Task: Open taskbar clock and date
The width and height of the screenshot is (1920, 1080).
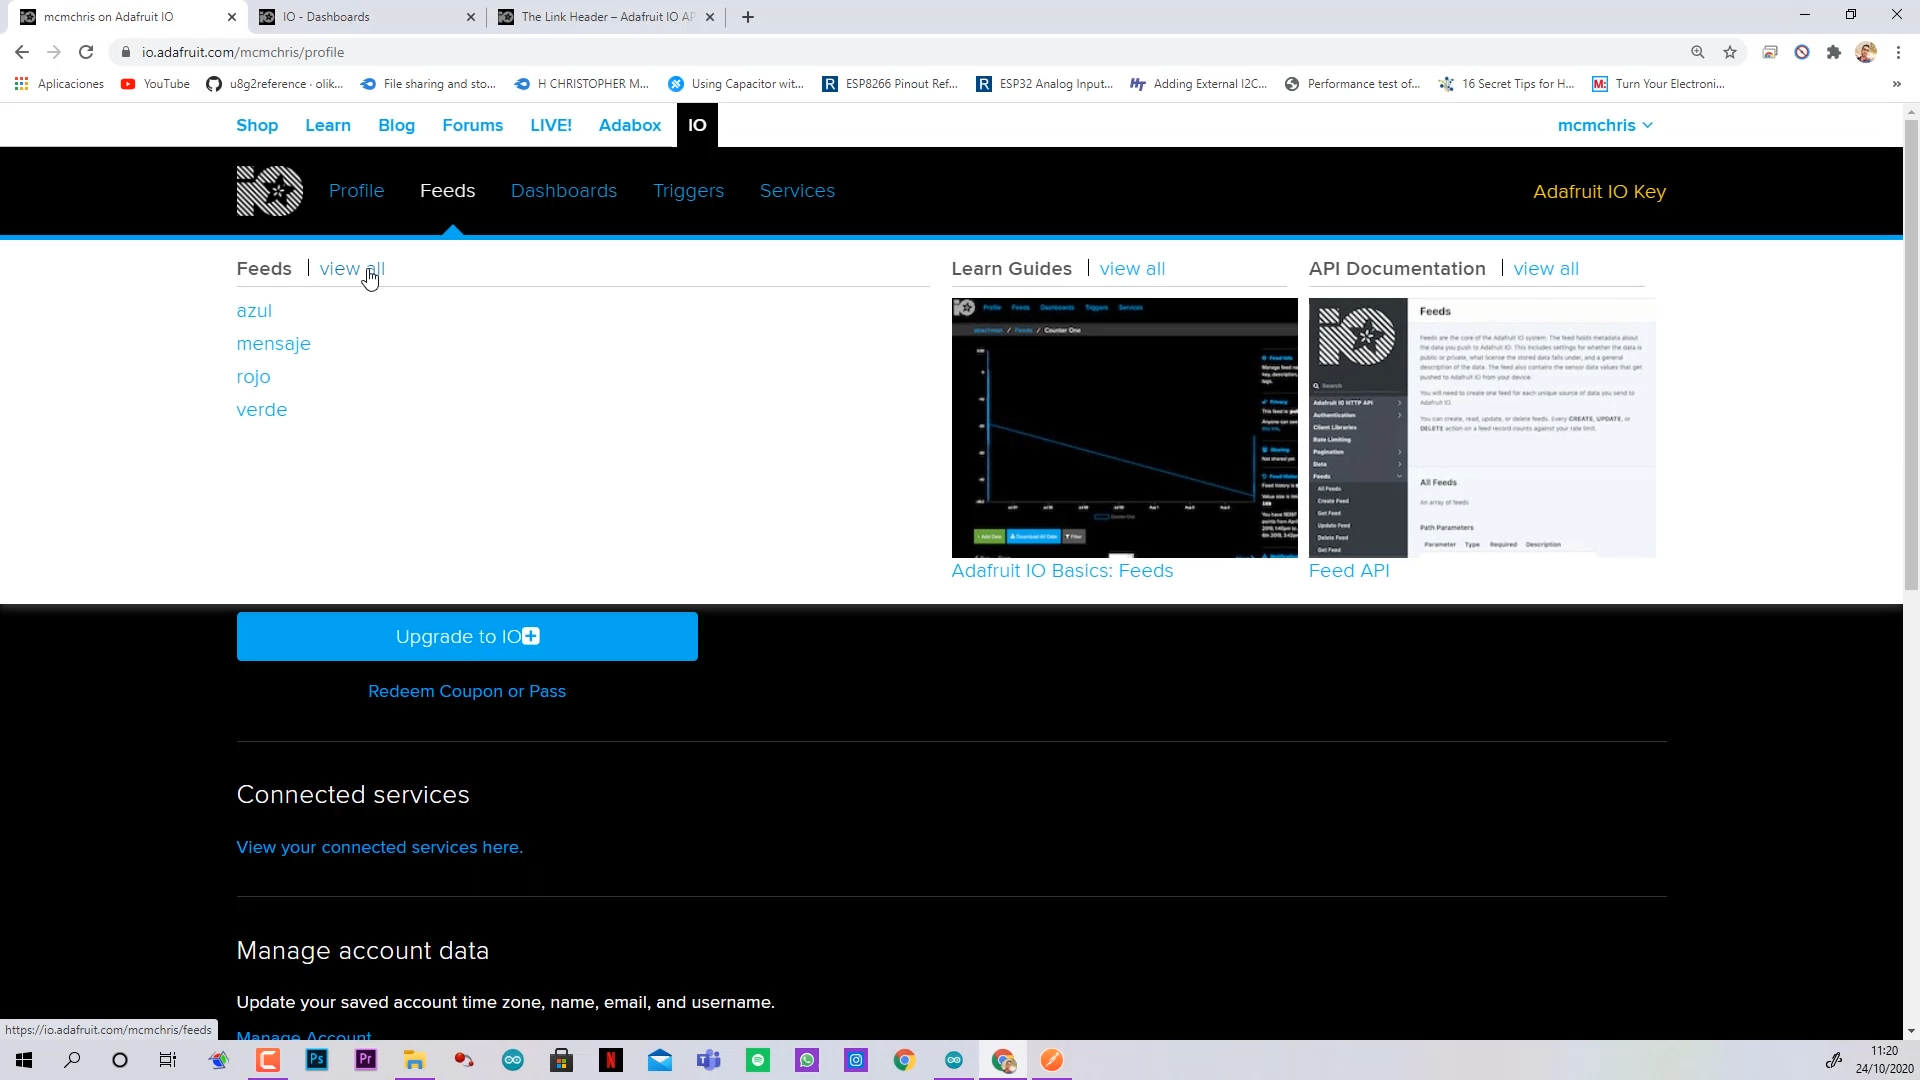Action: click(1884, 1060)
